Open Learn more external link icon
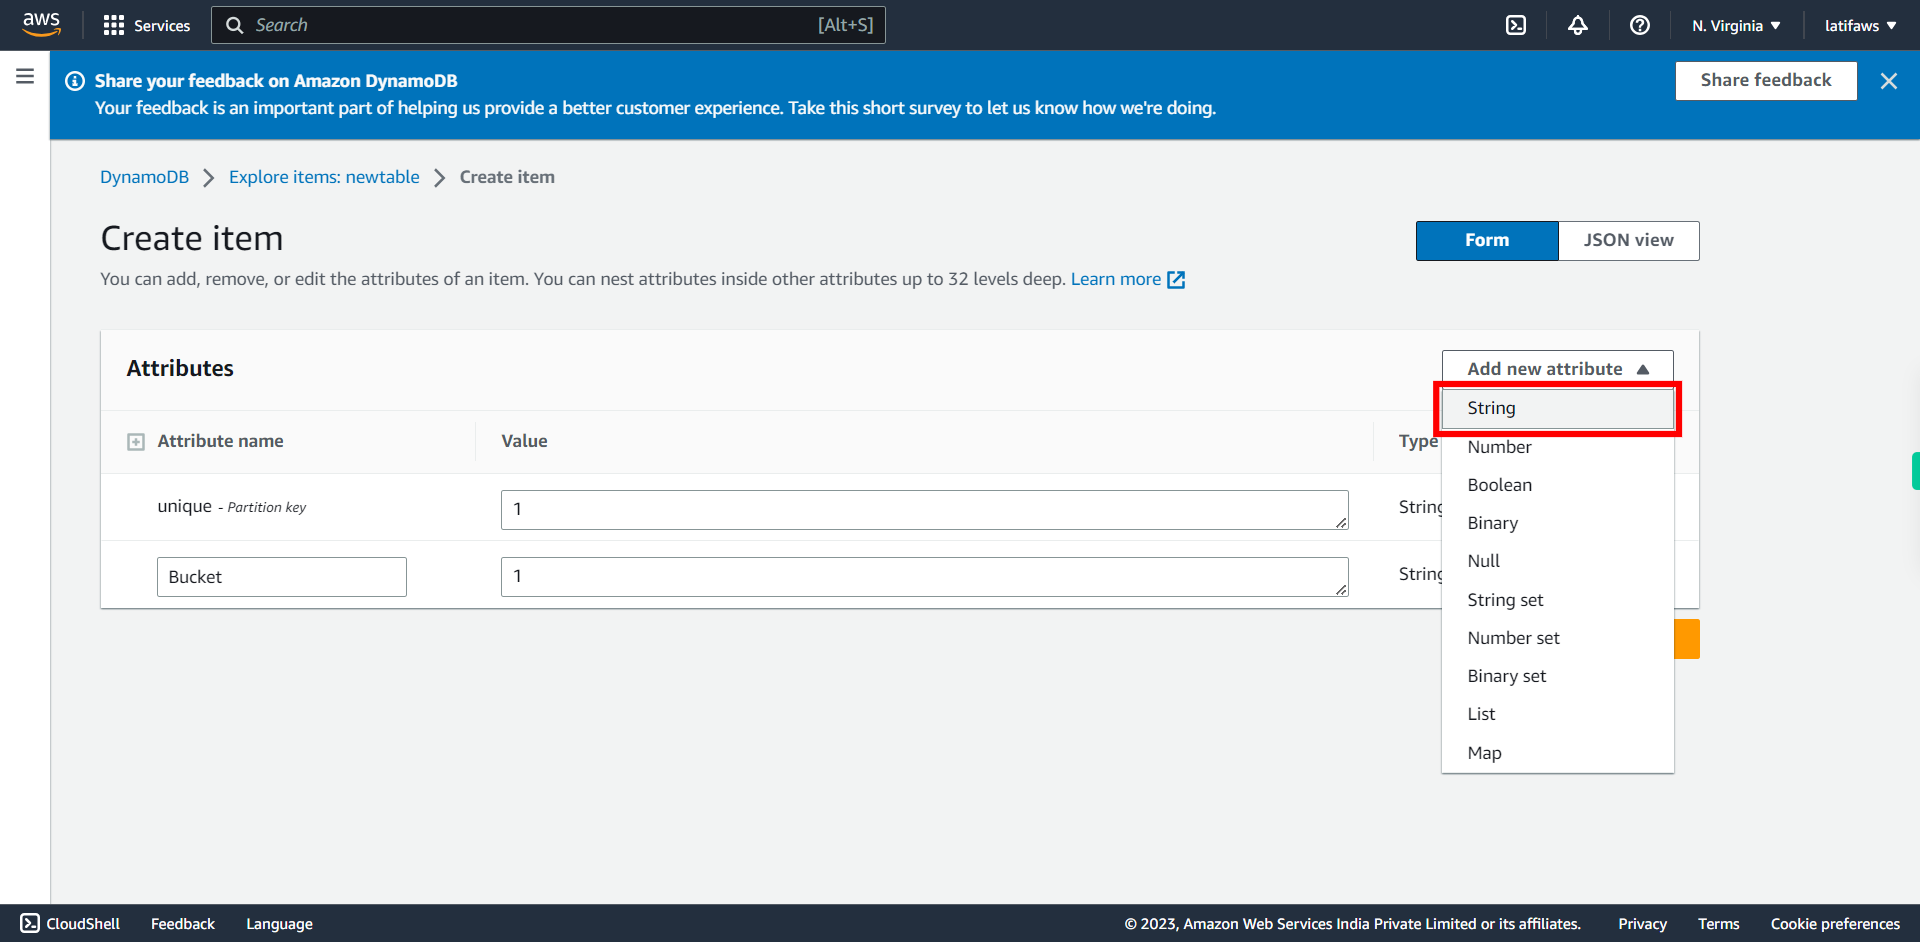Screen dimensions: 1920x942 click(1176, 280)
